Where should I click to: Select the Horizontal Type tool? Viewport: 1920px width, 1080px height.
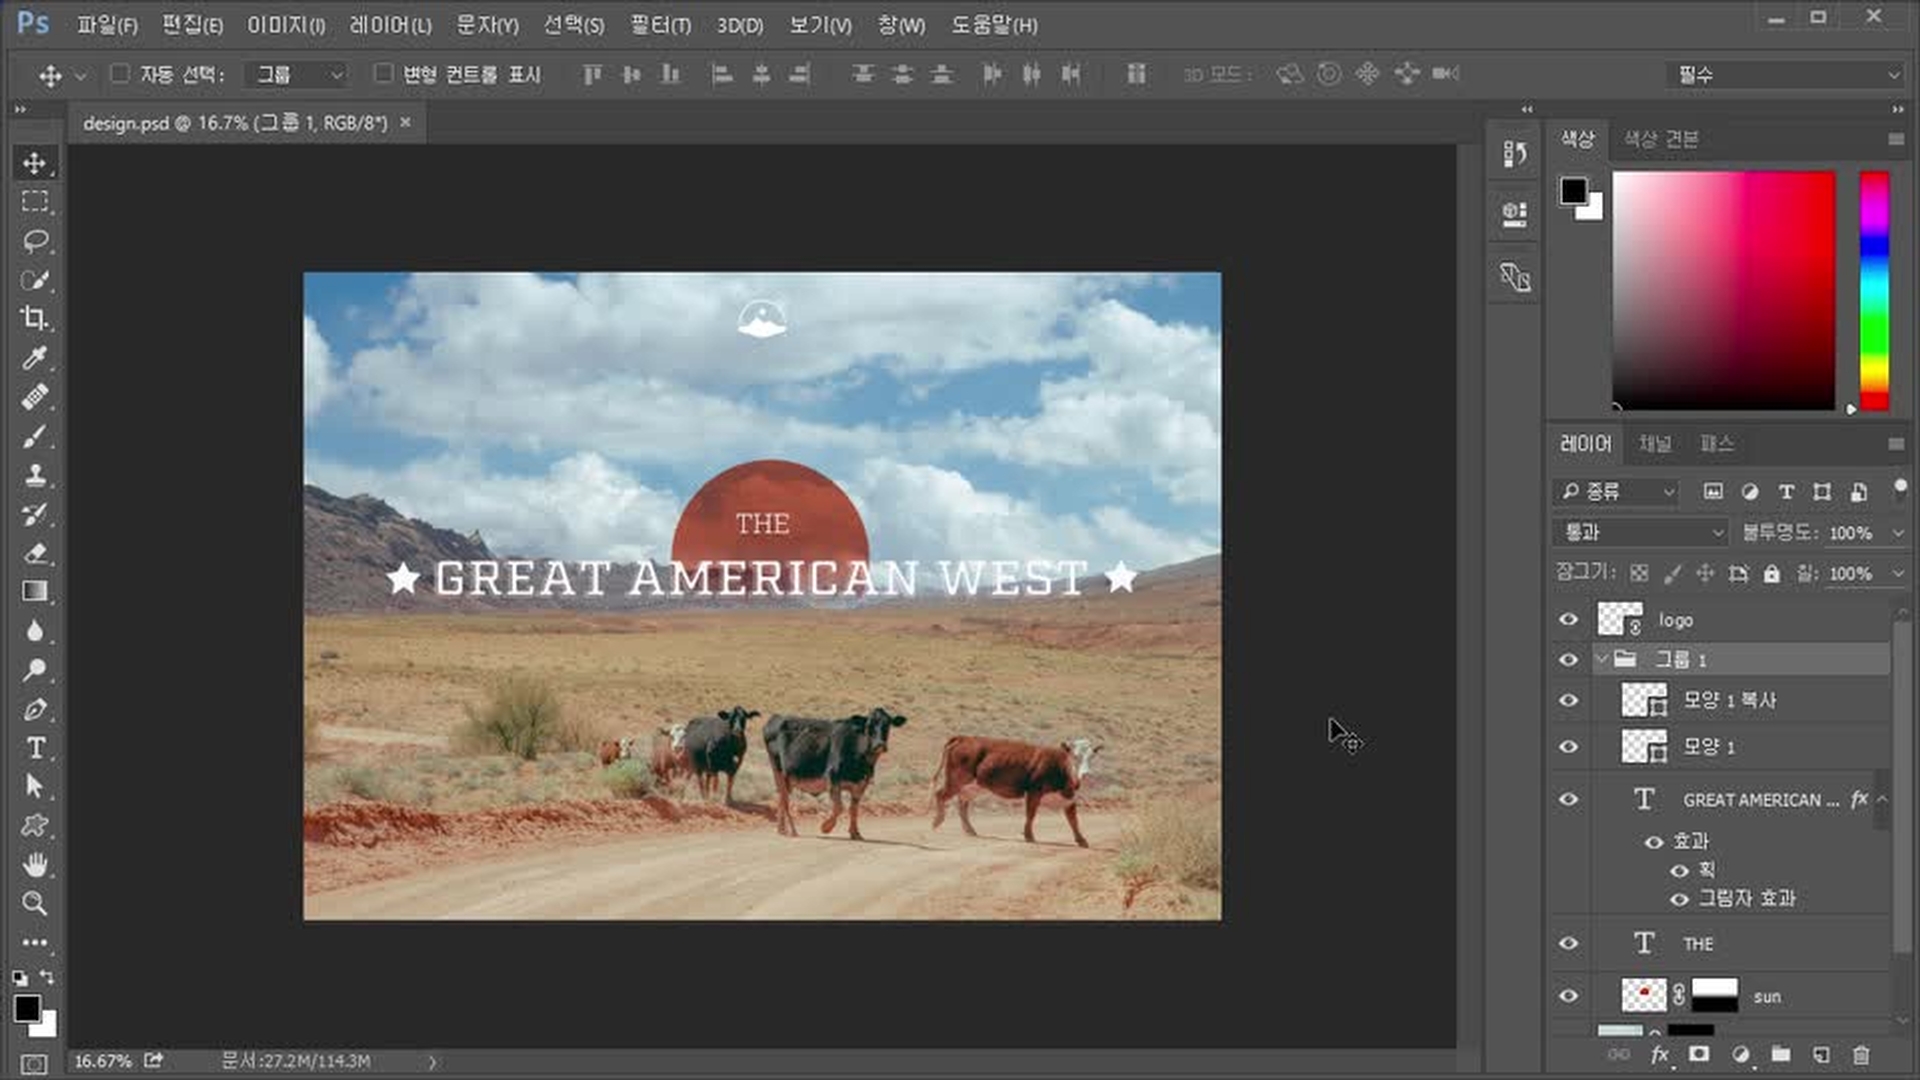pos(35,748)
